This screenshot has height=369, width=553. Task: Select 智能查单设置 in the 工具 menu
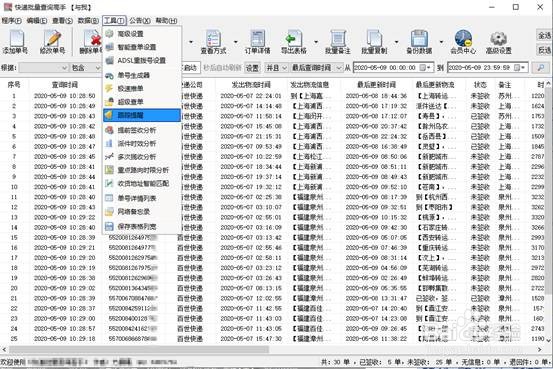click(x=142, y=47)
